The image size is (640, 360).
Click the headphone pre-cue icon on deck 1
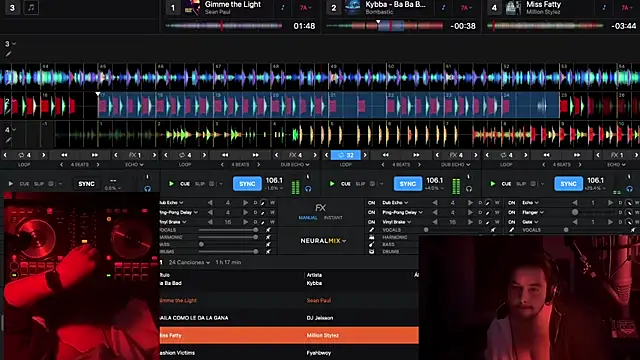tap(308, 189)
